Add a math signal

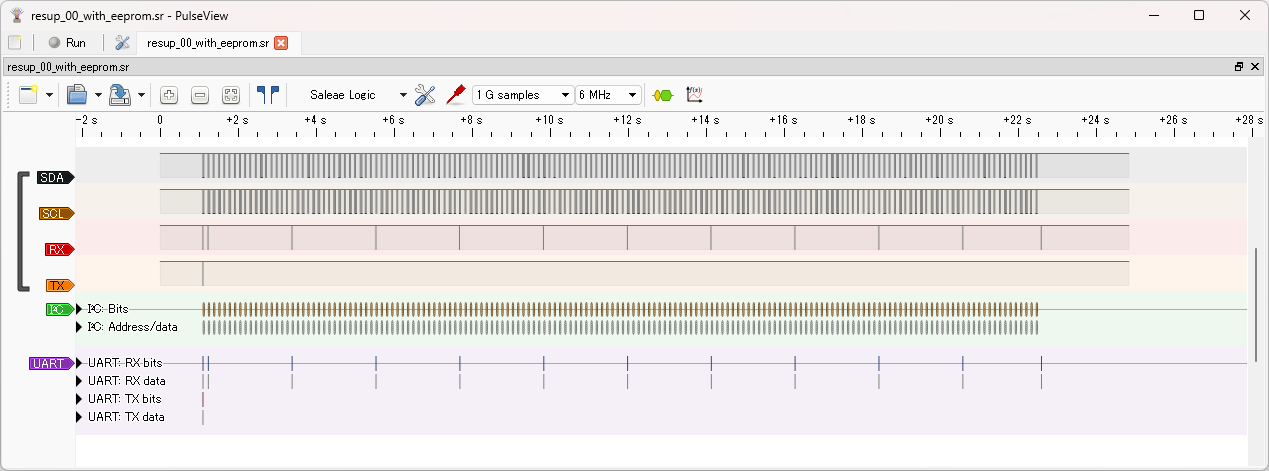click(x=695, y=95)
